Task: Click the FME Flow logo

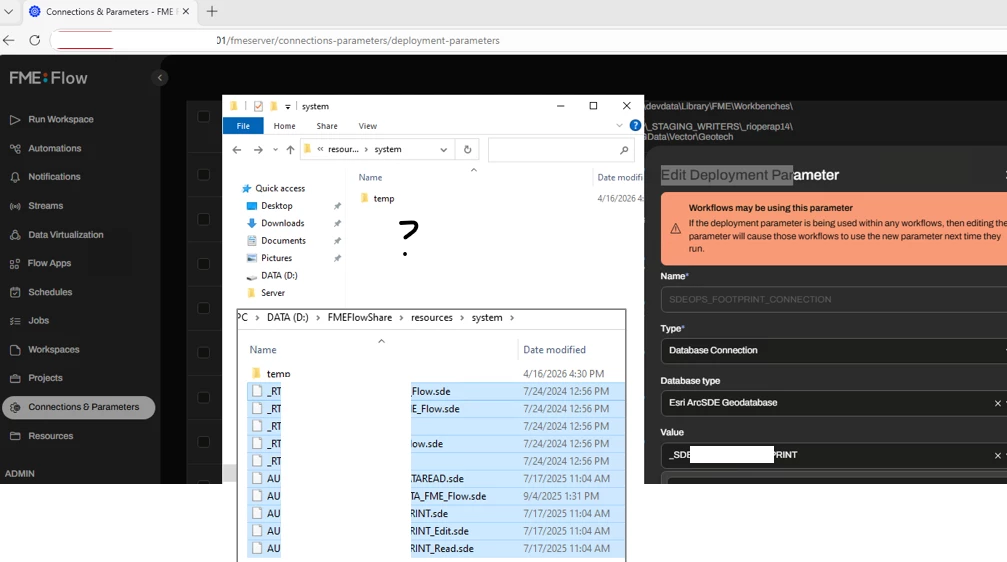Action: 48,78
